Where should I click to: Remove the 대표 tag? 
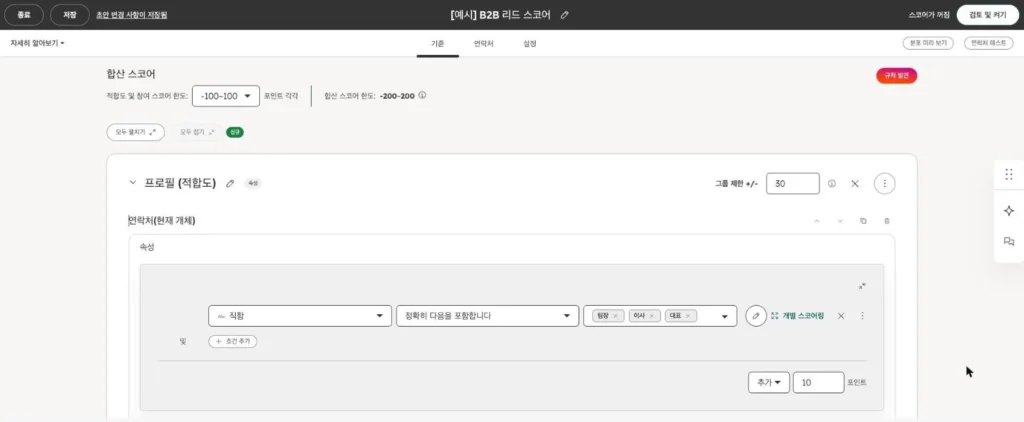pyautogui.click(x=688, y=316)
